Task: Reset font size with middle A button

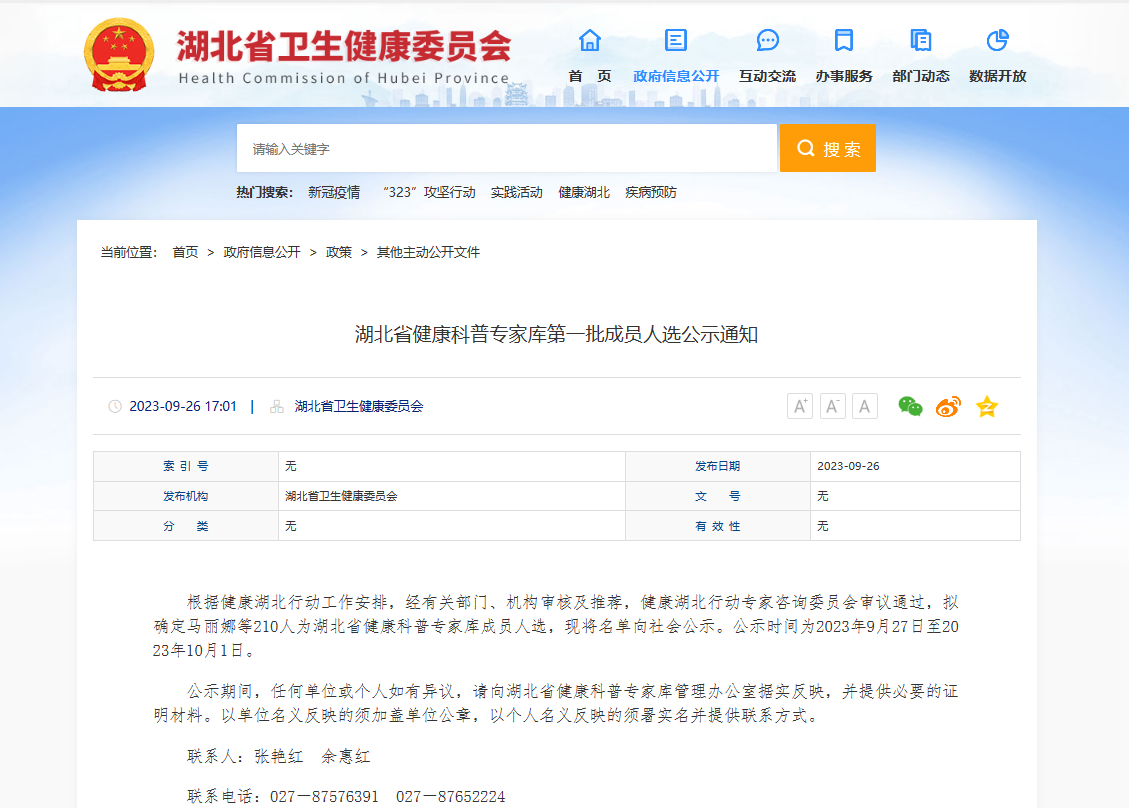Action: (832, 406)
